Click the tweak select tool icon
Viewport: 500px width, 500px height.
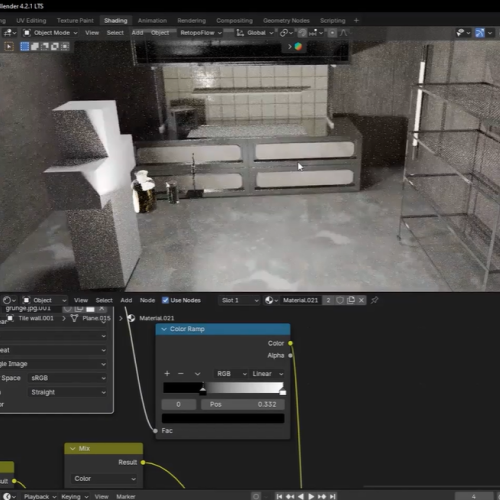pyautogui.click(x=9, y=46)
